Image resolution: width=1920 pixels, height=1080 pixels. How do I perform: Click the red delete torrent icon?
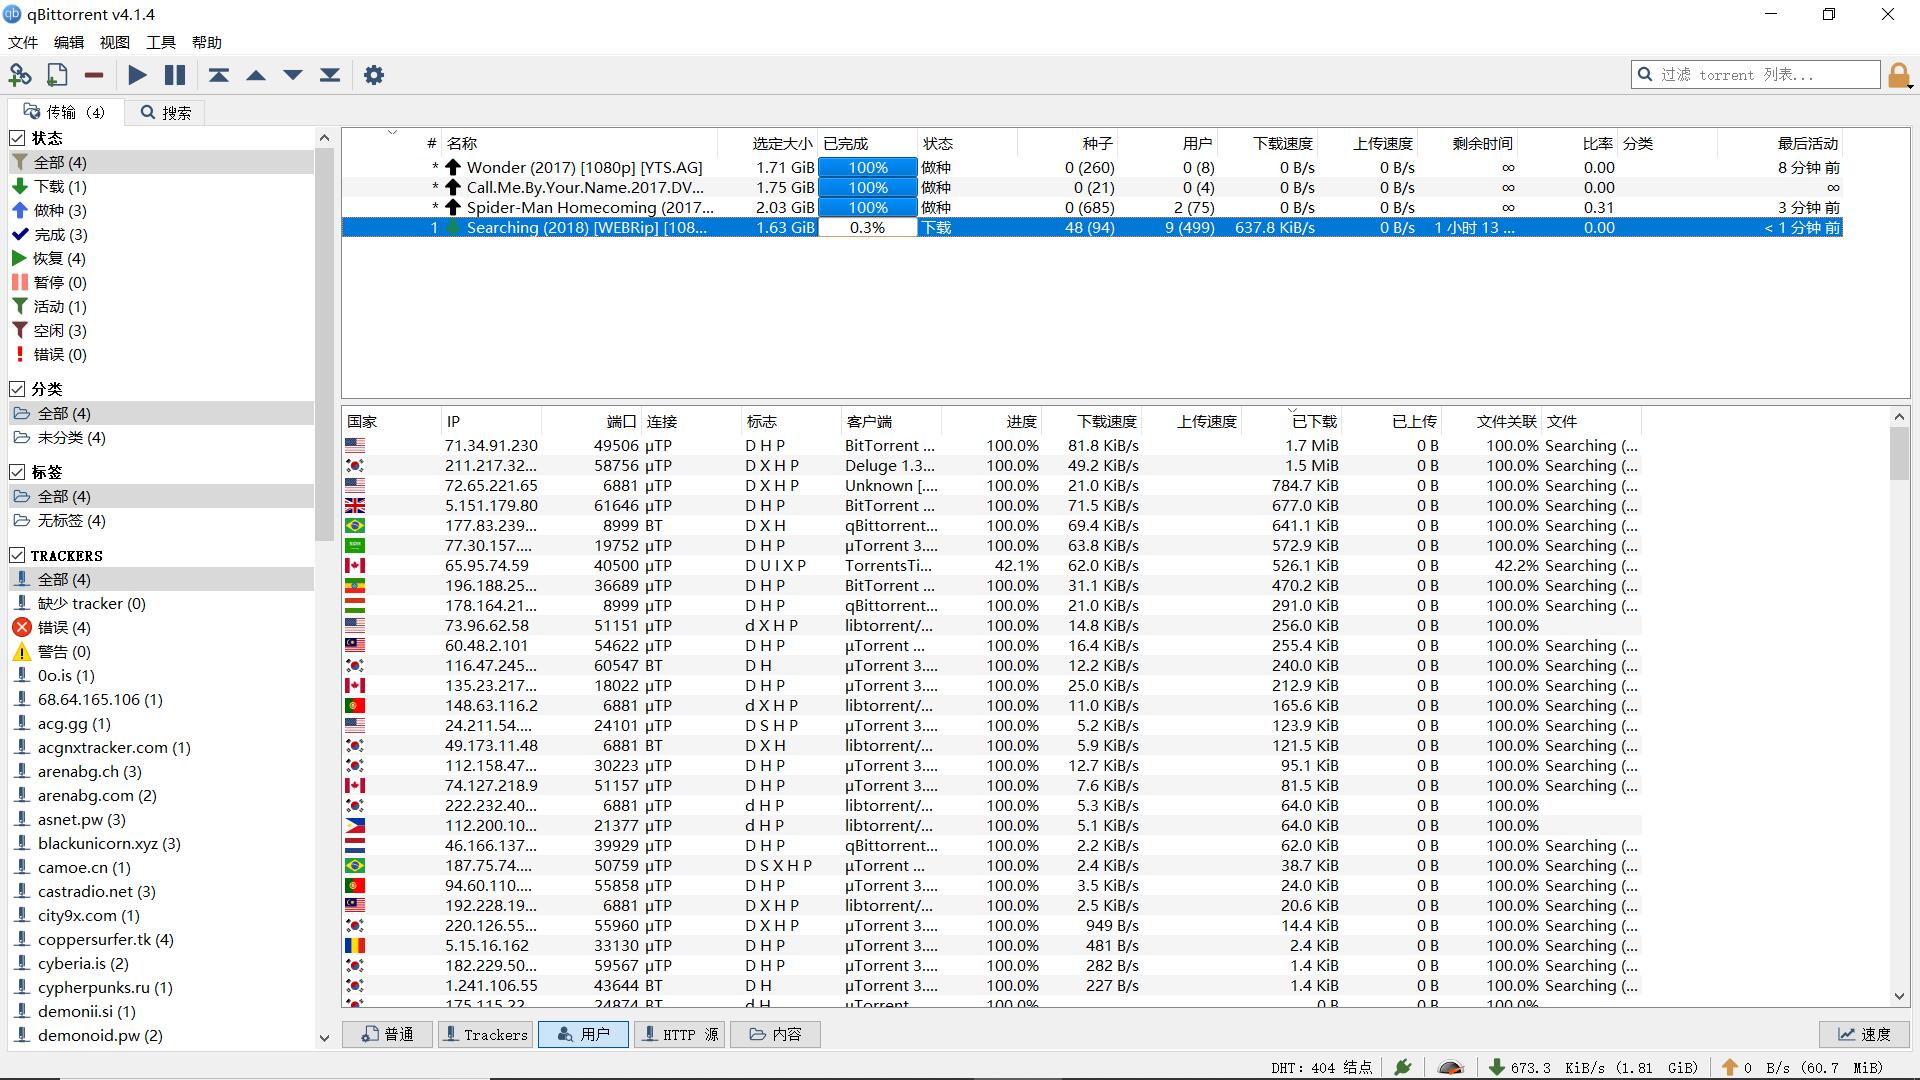point(94,75)
